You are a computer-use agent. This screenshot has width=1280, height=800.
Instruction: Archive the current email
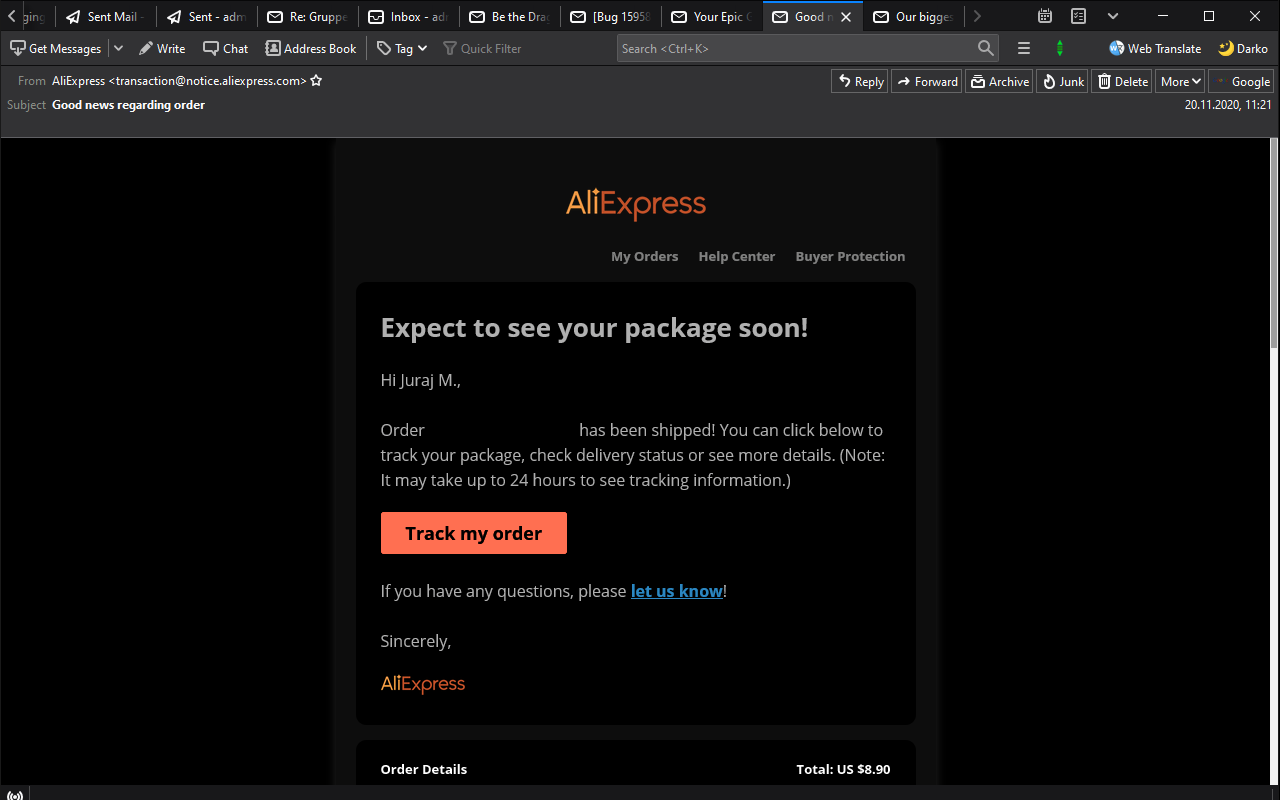(999, 82)
